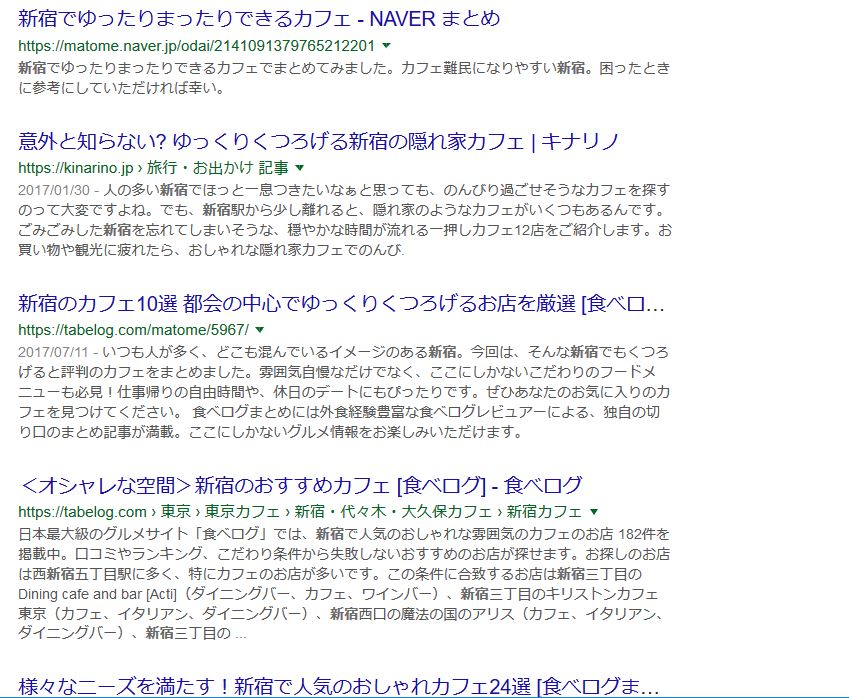Click the kinarino.jp › 旅行・お出かけ 記事 breadcrumb
This screenshot has height=698, width=849.
click(x=153, y=168)
